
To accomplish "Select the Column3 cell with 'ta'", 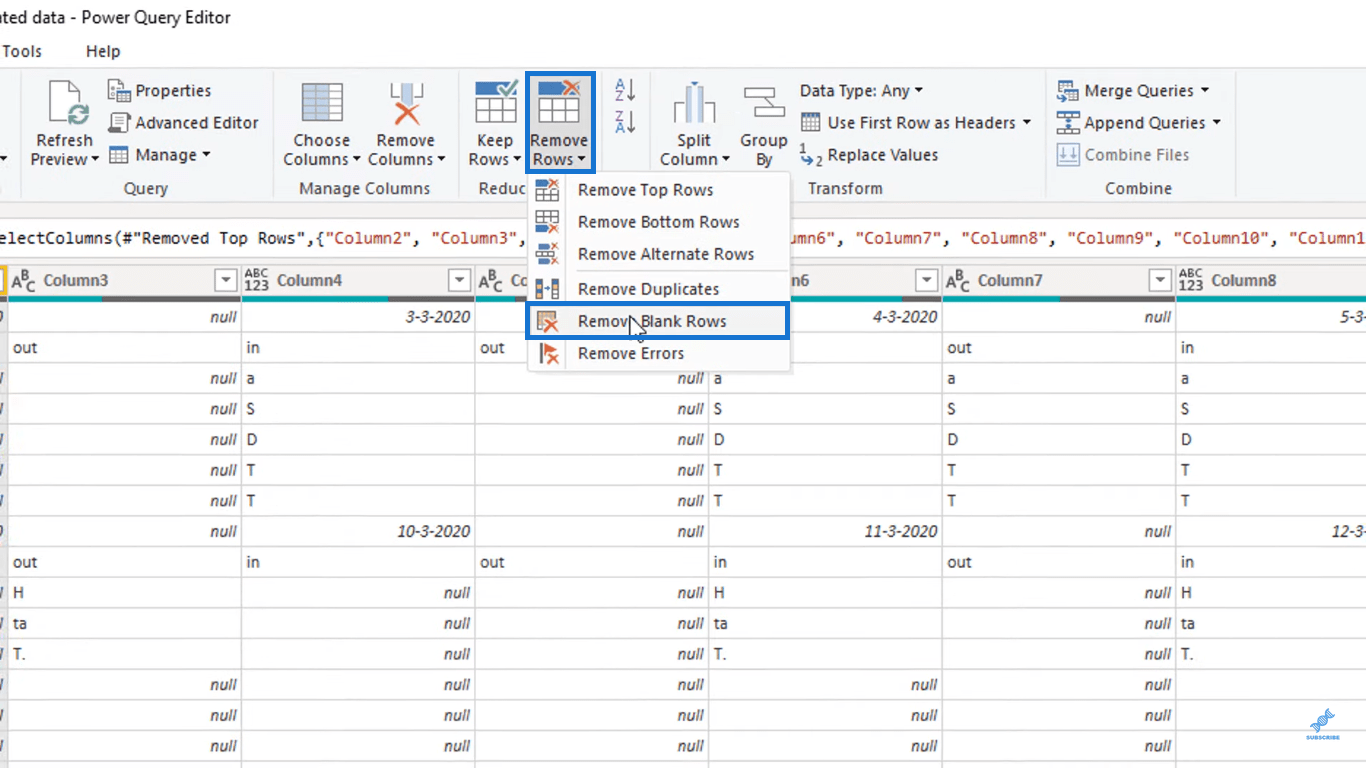I will click(x=125, y=623).
